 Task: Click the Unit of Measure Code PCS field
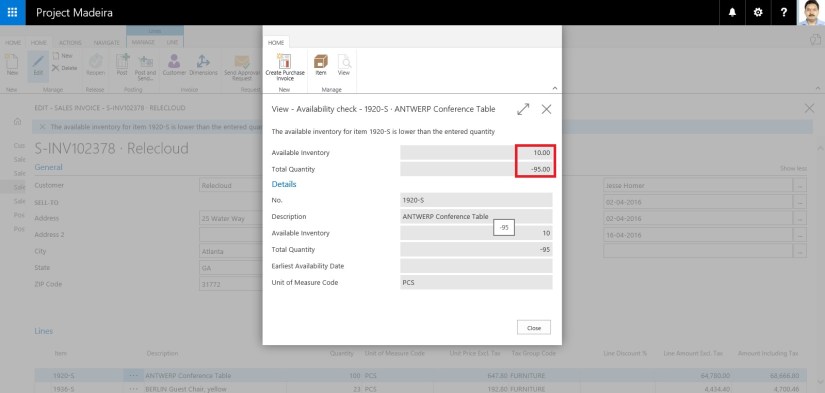[476, 283]
